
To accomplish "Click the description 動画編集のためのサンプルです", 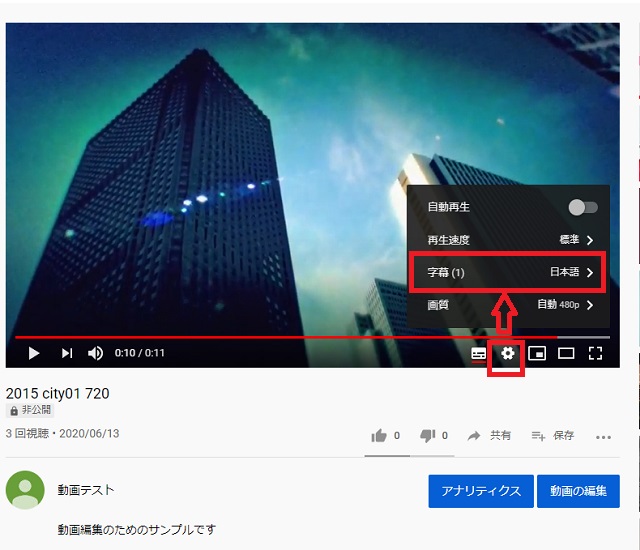I will [137, 530].
